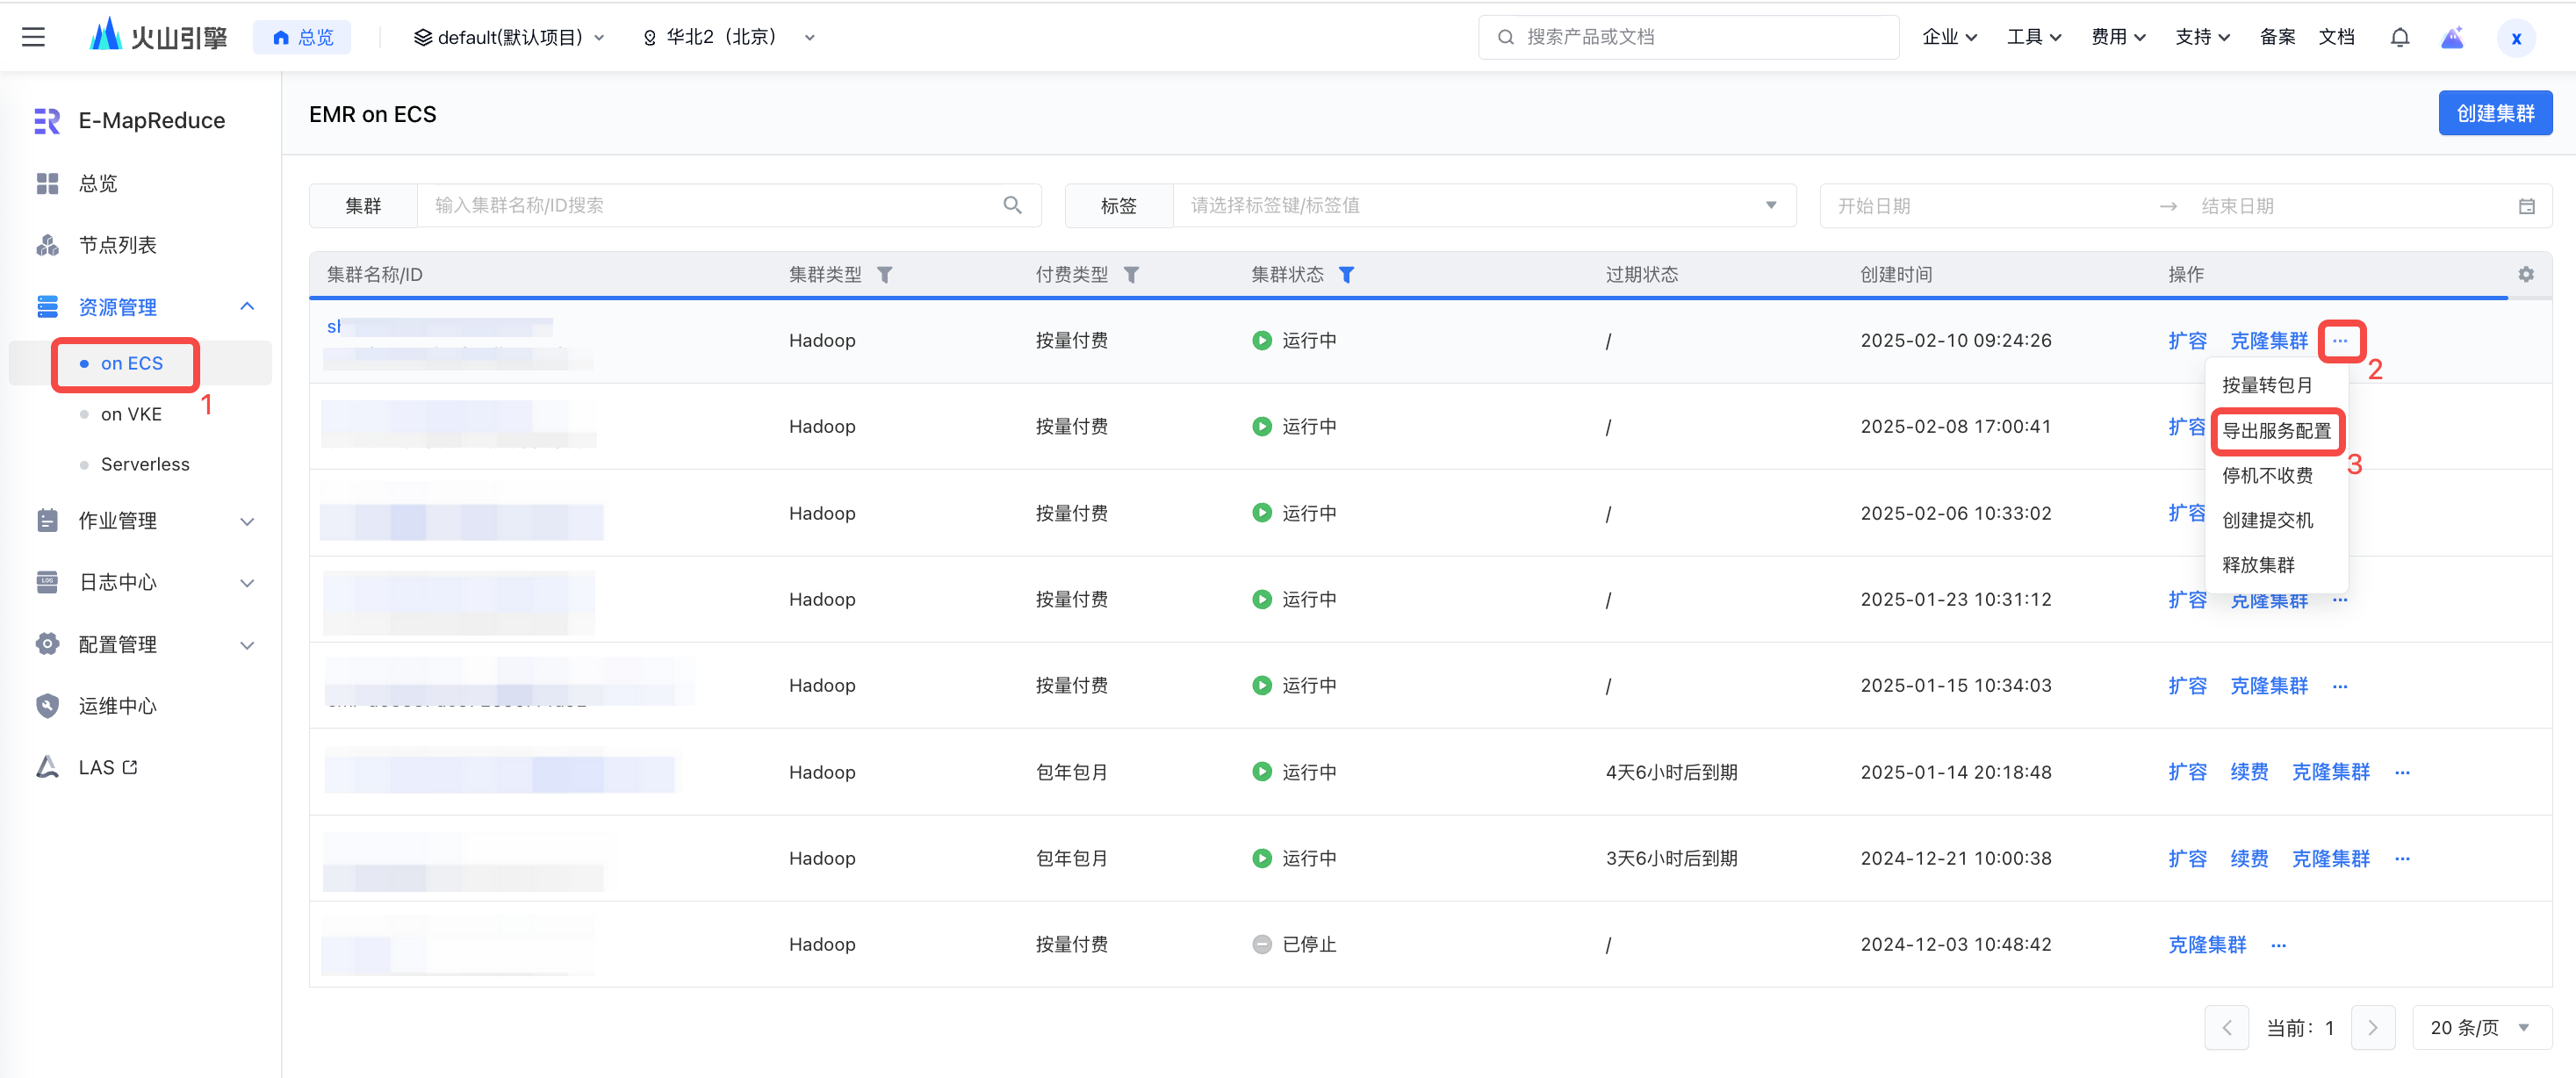Viewport: 2576px width, 1078px height.
Task: Open the date range calendar icon
Action: [2526, 206]
